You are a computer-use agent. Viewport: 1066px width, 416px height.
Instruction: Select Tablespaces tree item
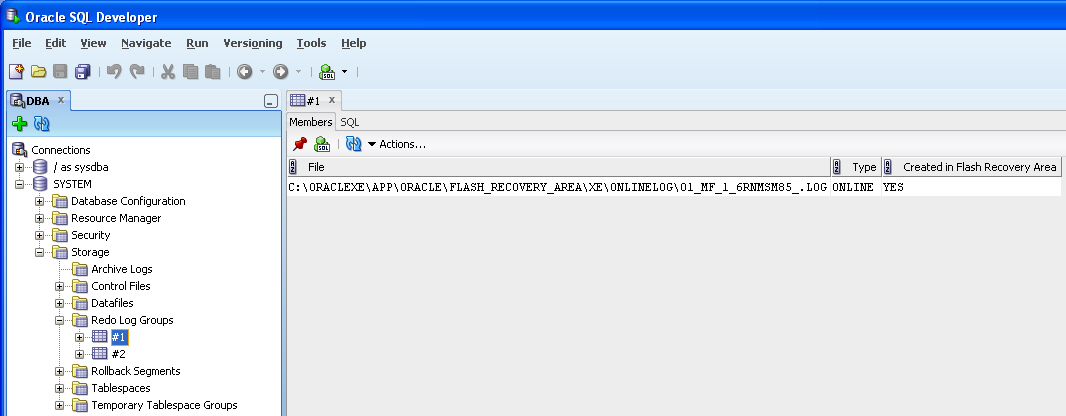point(121,388)
